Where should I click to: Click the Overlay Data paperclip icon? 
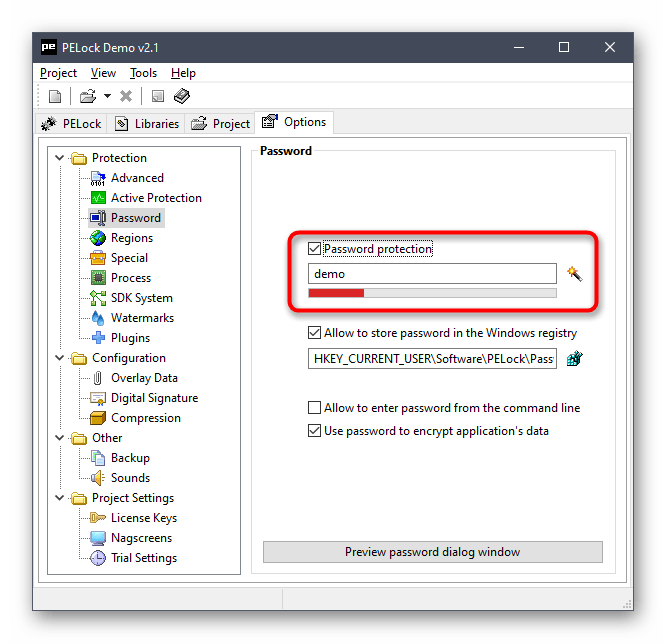pos(98,378)
